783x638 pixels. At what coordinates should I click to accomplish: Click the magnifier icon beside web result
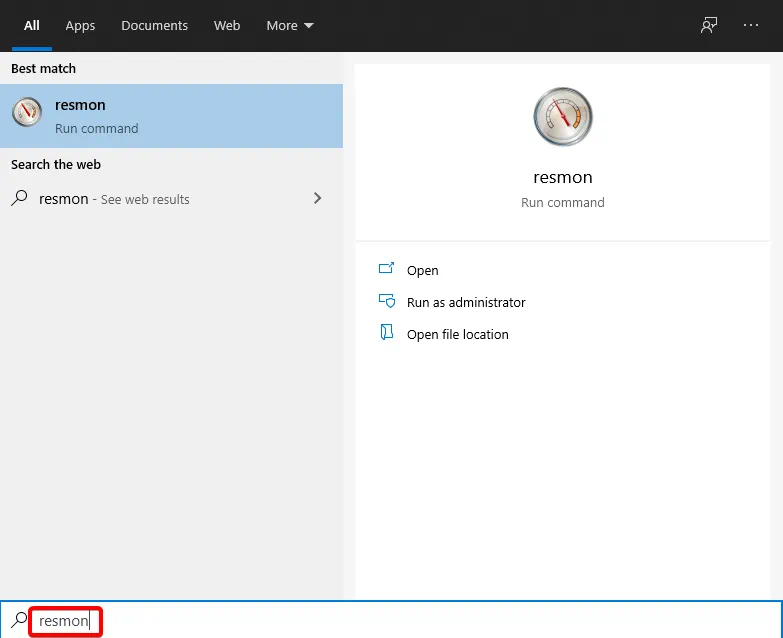click(19, 198)
